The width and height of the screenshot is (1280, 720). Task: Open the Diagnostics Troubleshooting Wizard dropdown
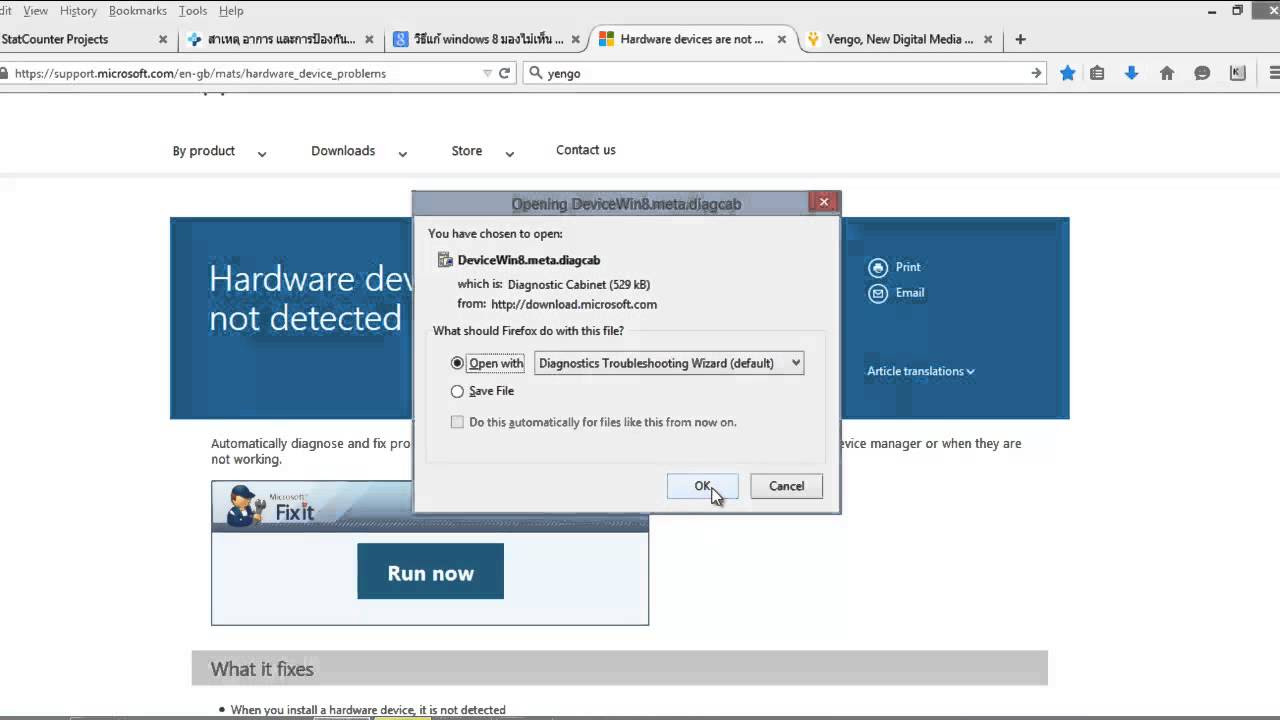pyautogui.click(x=669, y=363)
